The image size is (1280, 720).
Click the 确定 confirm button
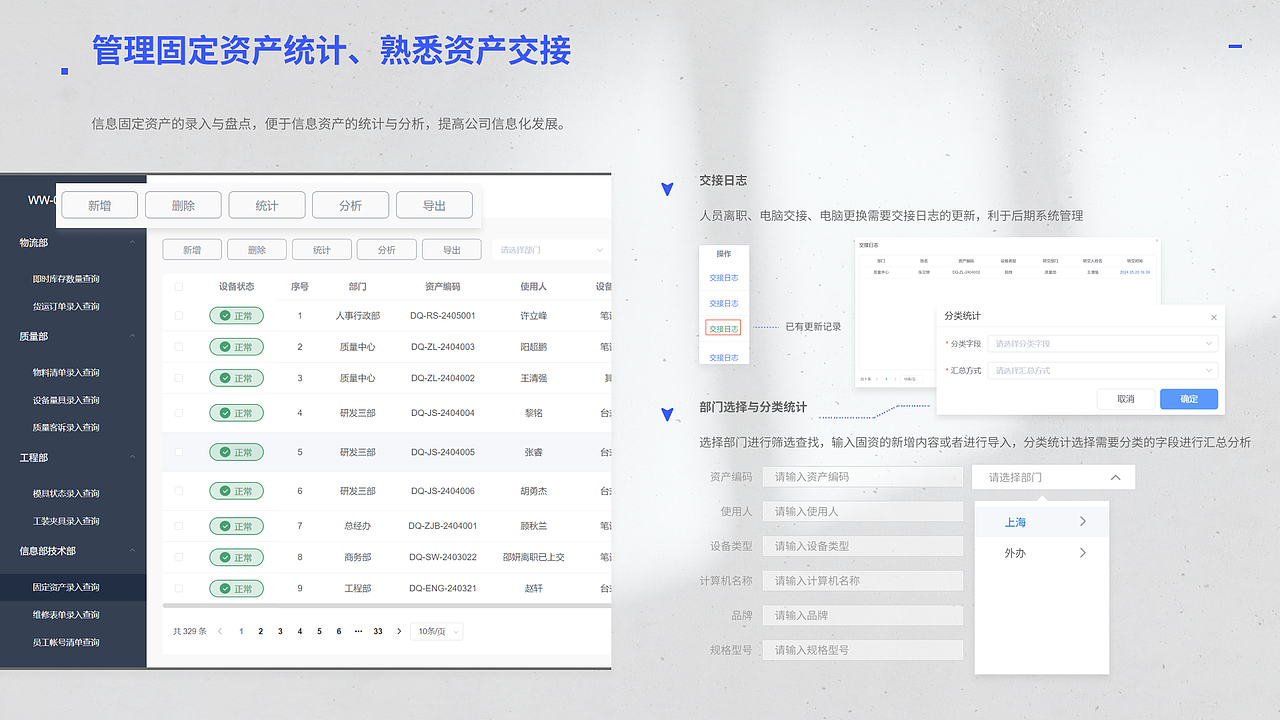coord(1188,398)
